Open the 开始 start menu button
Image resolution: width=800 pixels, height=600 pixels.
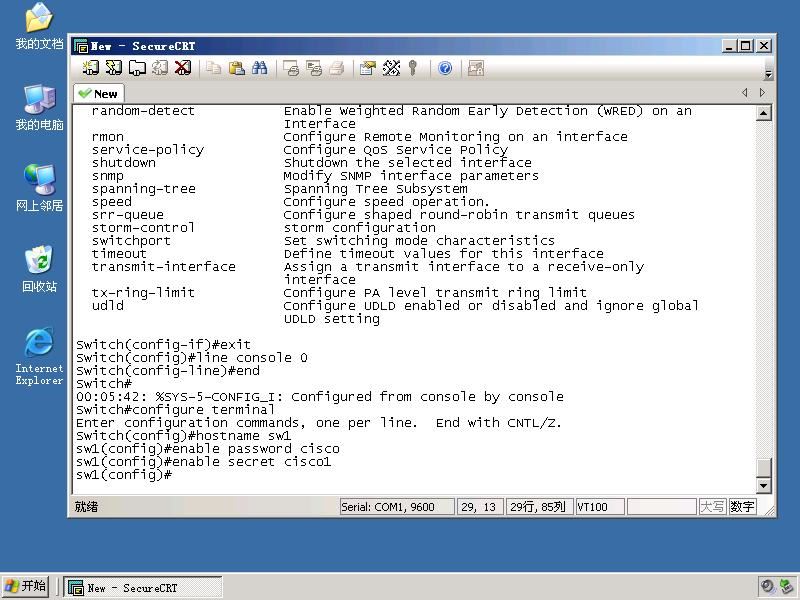[25, 586]
